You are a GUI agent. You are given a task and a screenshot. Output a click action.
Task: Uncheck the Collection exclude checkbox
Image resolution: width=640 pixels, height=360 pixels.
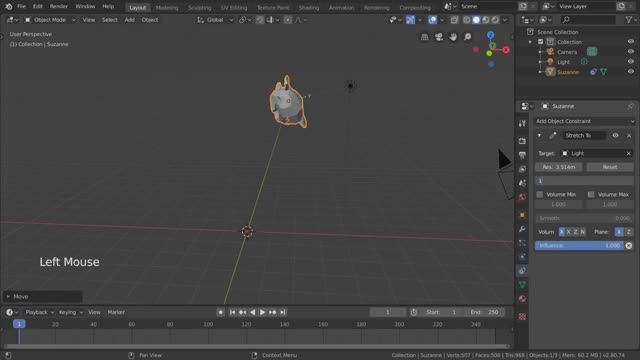pos(540,42)
